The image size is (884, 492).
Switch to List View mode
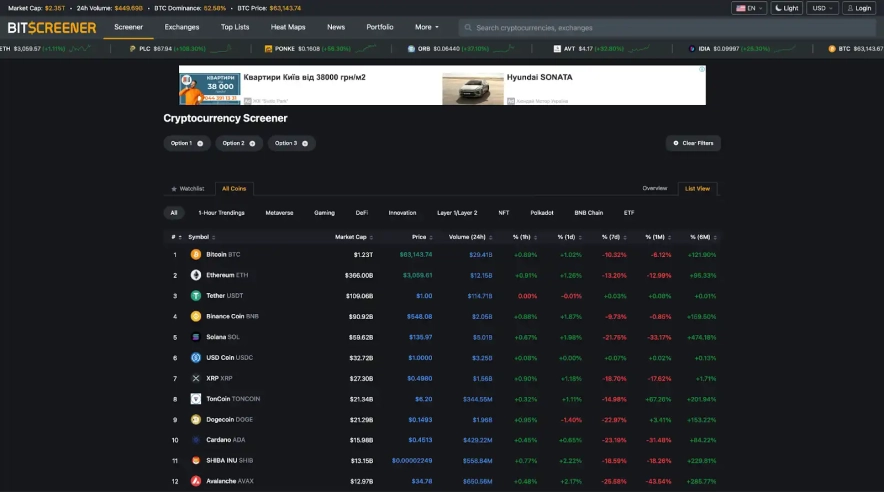pos(696,188)
